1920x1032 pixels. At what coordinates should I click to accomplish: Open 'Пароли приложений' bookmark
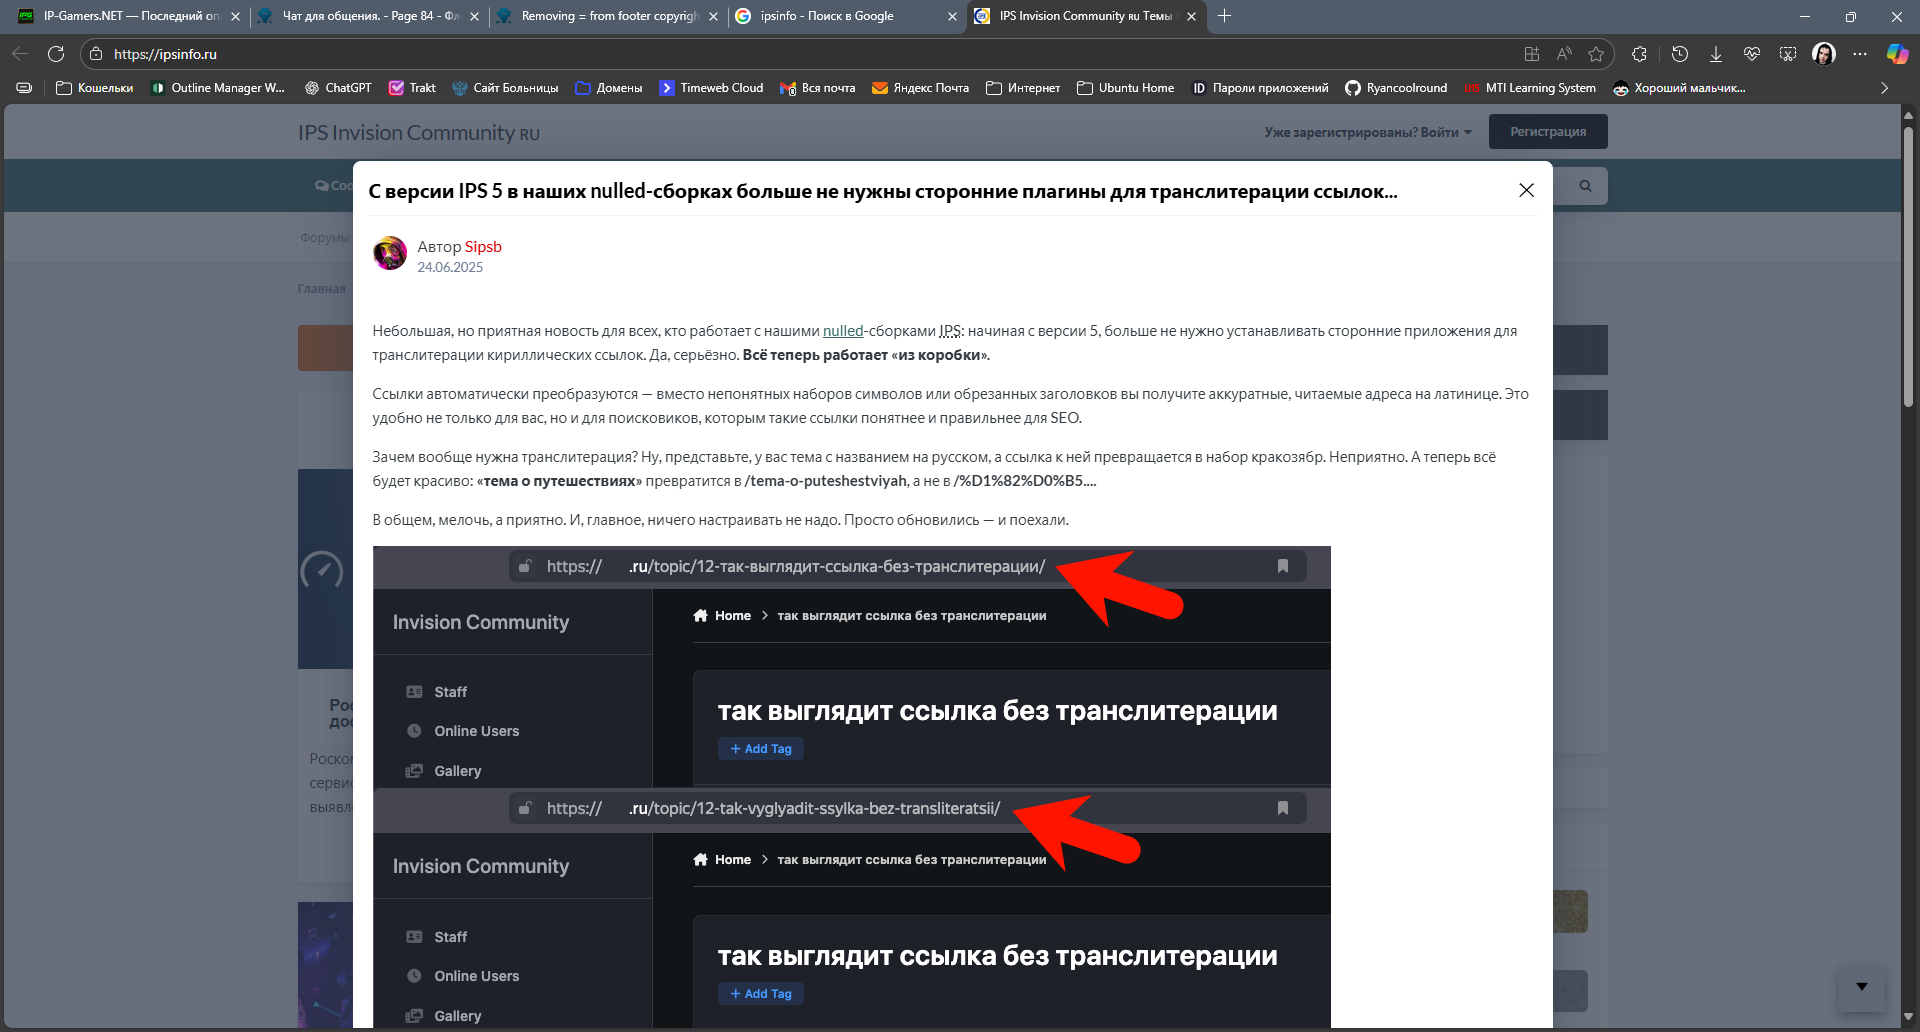click(1260, 88)
